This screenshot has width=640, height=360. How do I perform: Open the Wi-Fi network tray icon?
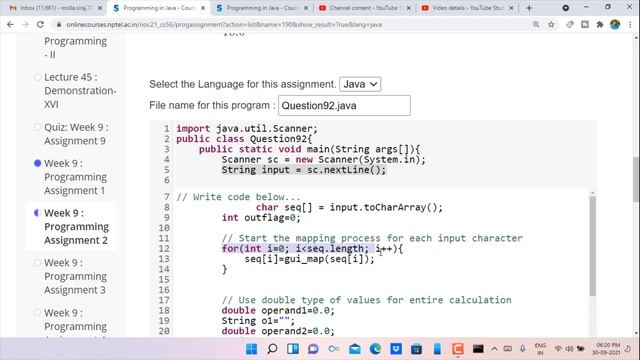coord(558,349)
